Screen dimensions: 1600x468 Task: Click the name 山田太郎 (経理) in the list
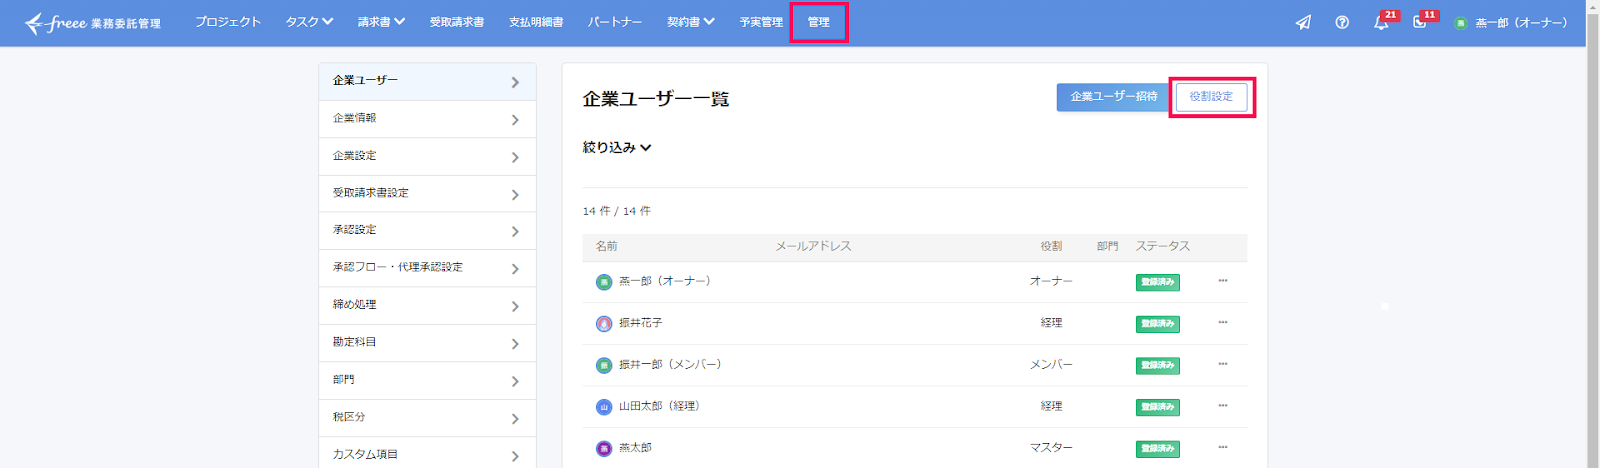point(659,406)
